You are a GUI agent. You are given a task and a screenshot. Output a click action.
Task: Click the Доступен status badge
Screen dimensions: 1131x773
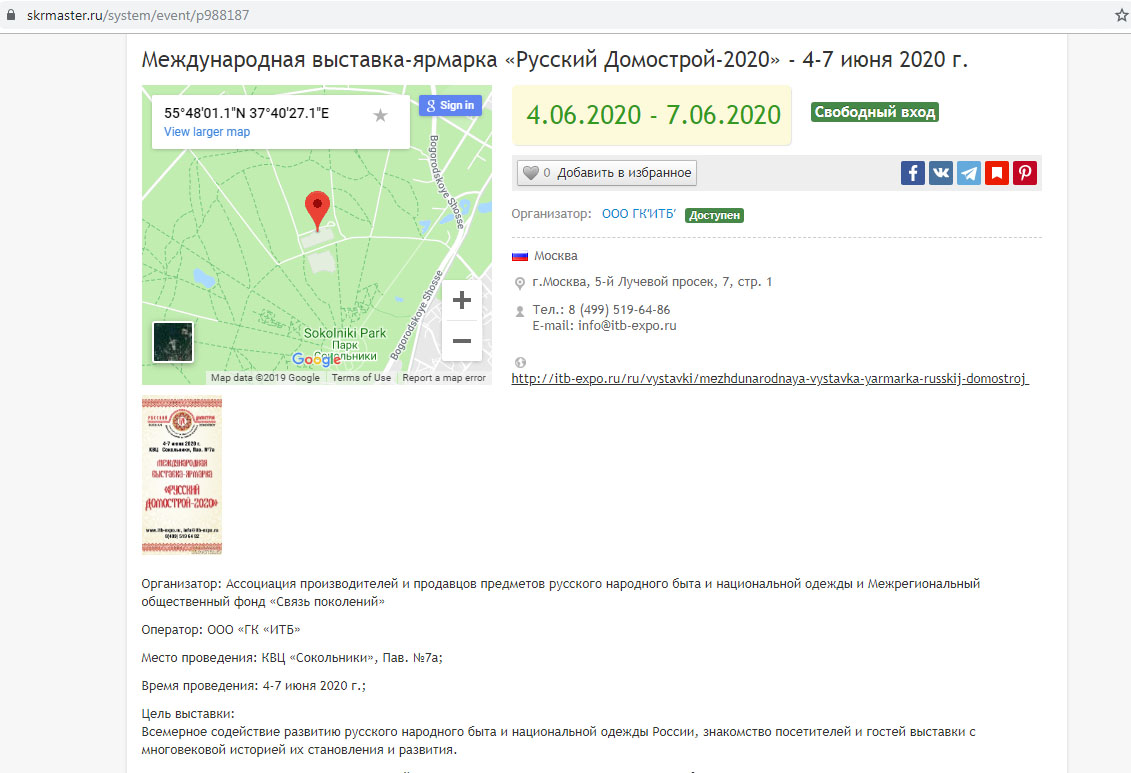[x=714, y=215]
